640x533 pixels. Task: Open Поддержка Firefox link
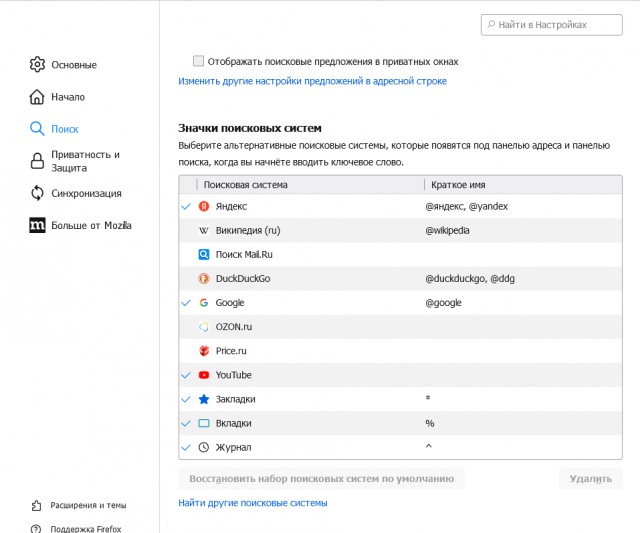click(x=86, y=529)
